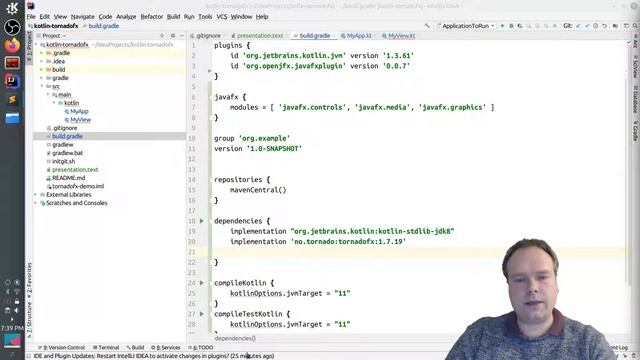The height and width of the screenshot is (360, 640).
Task: Open the Database side tool window
Action: pos(636,99)
